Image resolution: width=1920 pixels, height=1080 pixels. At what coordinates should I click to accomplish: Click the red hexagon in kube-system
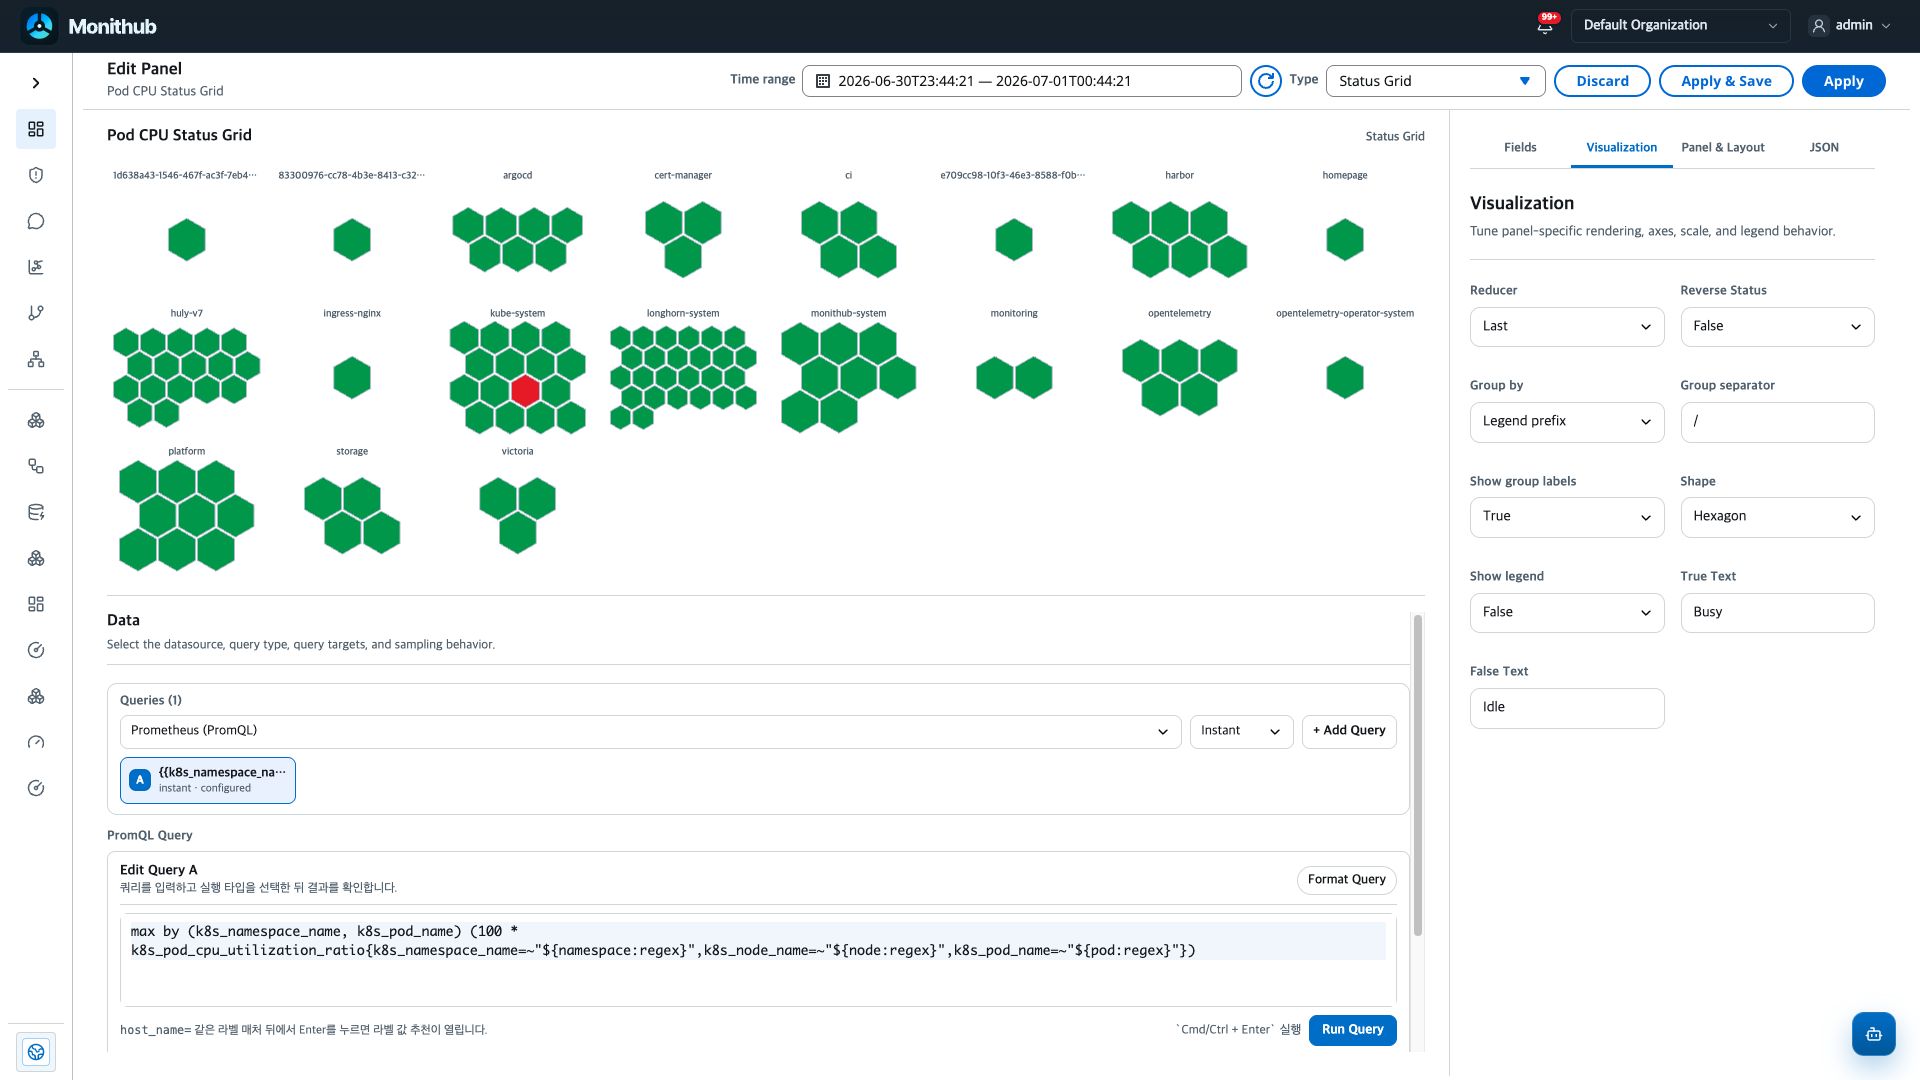click(x=525, y=391)
